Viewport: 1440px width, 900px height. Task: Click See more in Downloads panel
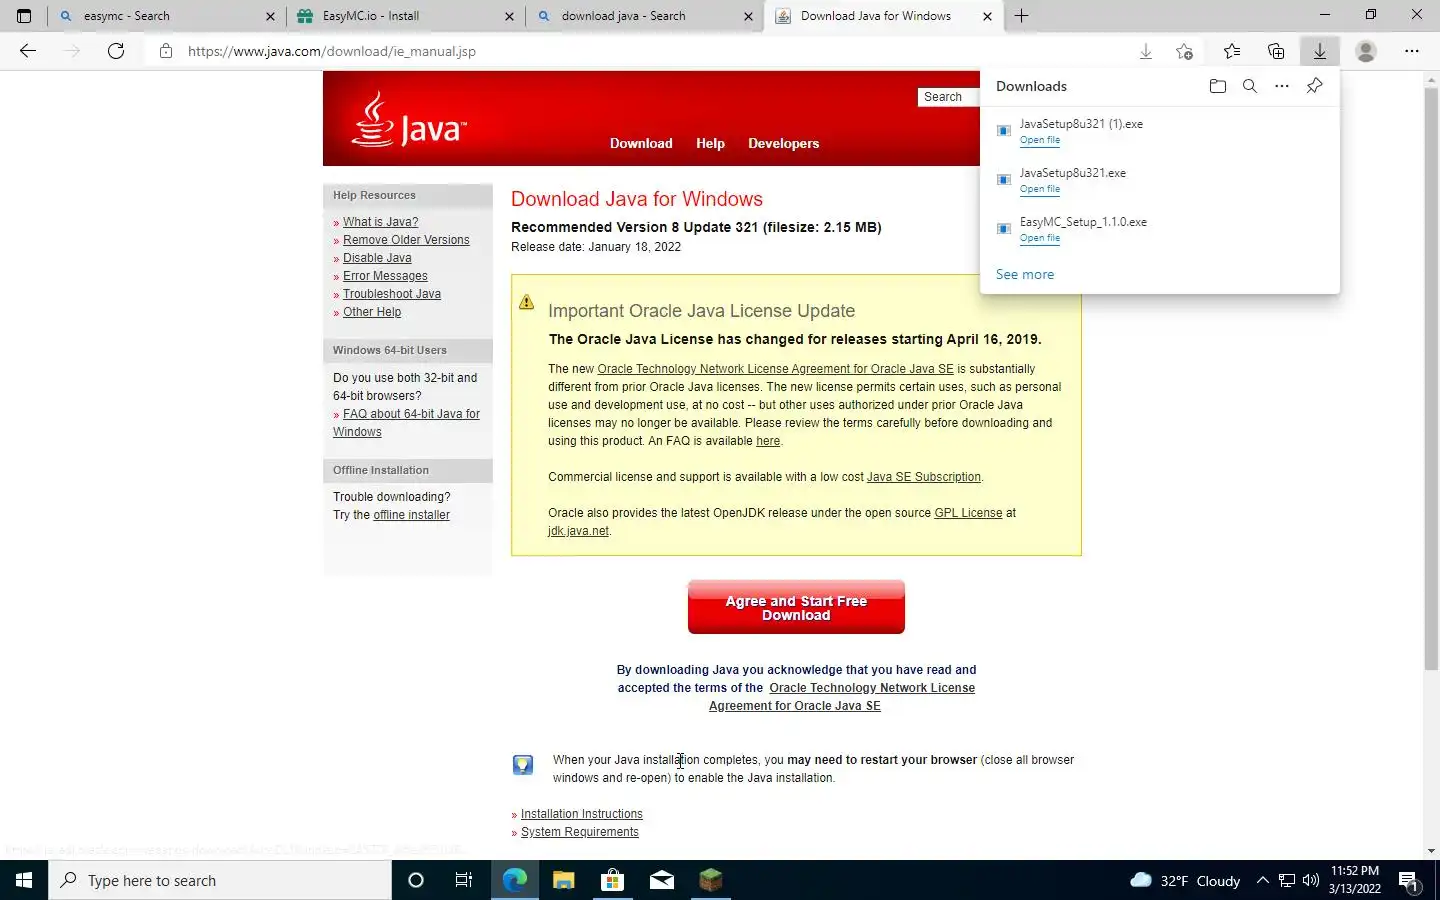point(1024,274)
